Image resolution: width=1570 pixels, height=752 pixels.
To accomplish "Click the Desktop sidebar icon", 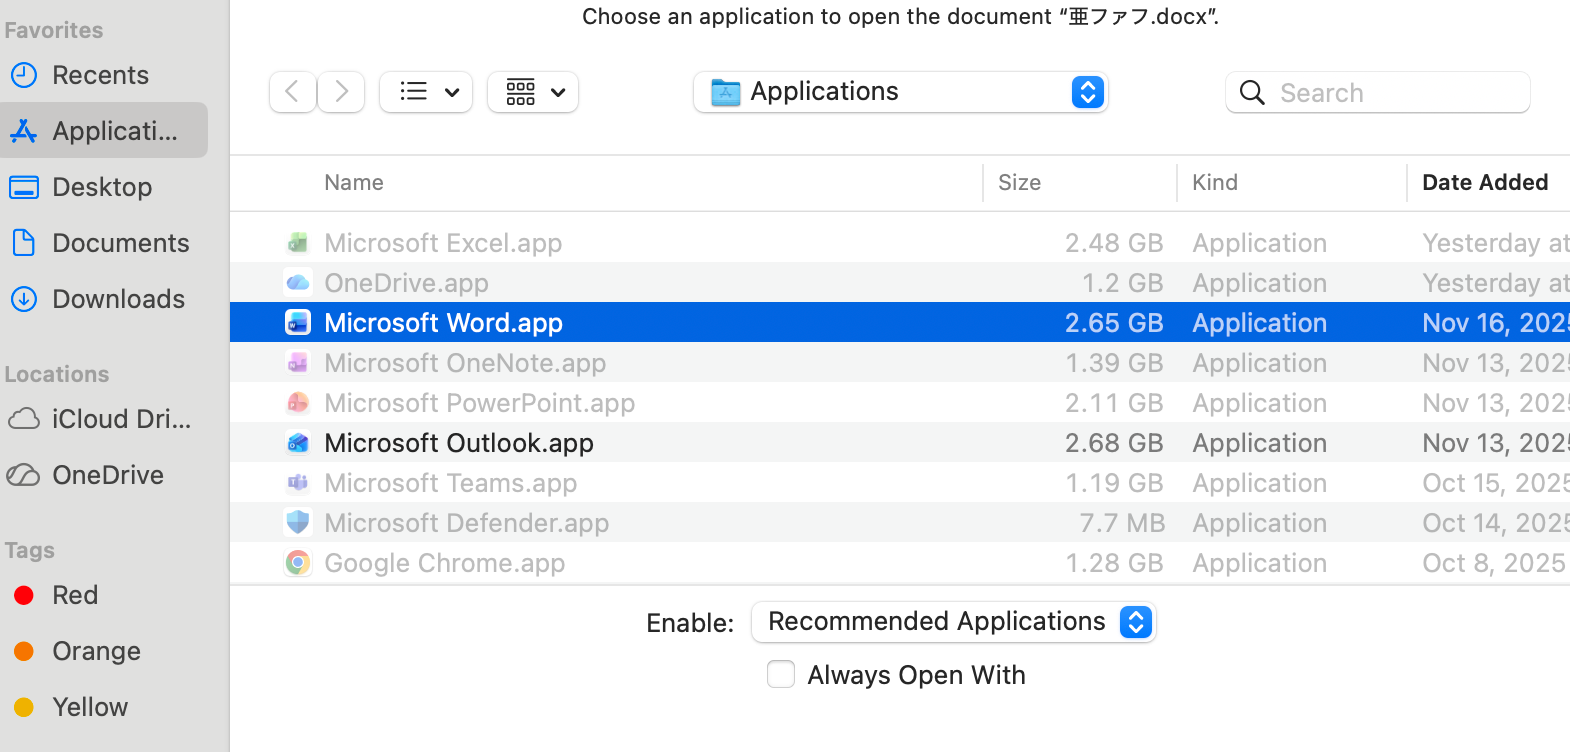I will (24, 187).
